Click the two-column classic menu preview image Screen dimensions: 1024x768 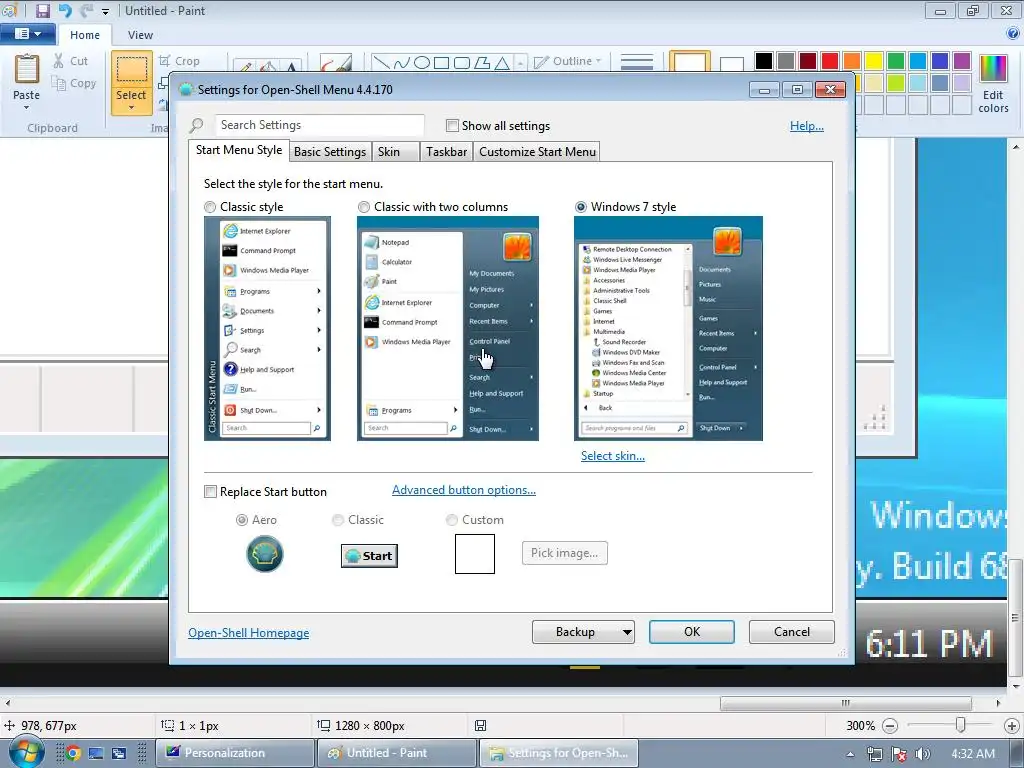tap(448, 328)
